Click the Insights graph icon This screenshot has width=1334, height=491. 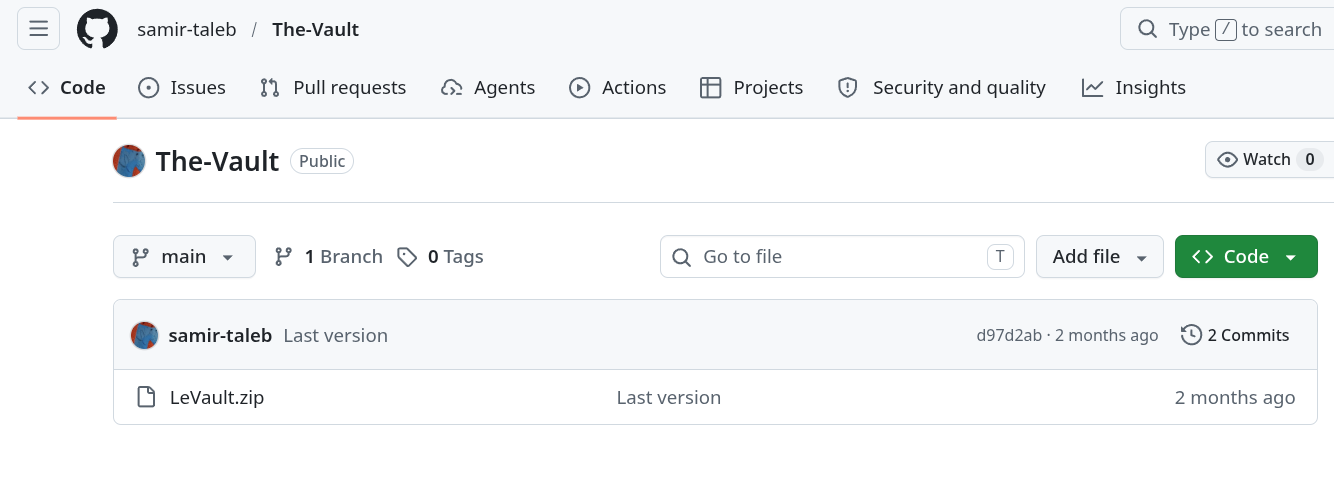point(1092,88)
